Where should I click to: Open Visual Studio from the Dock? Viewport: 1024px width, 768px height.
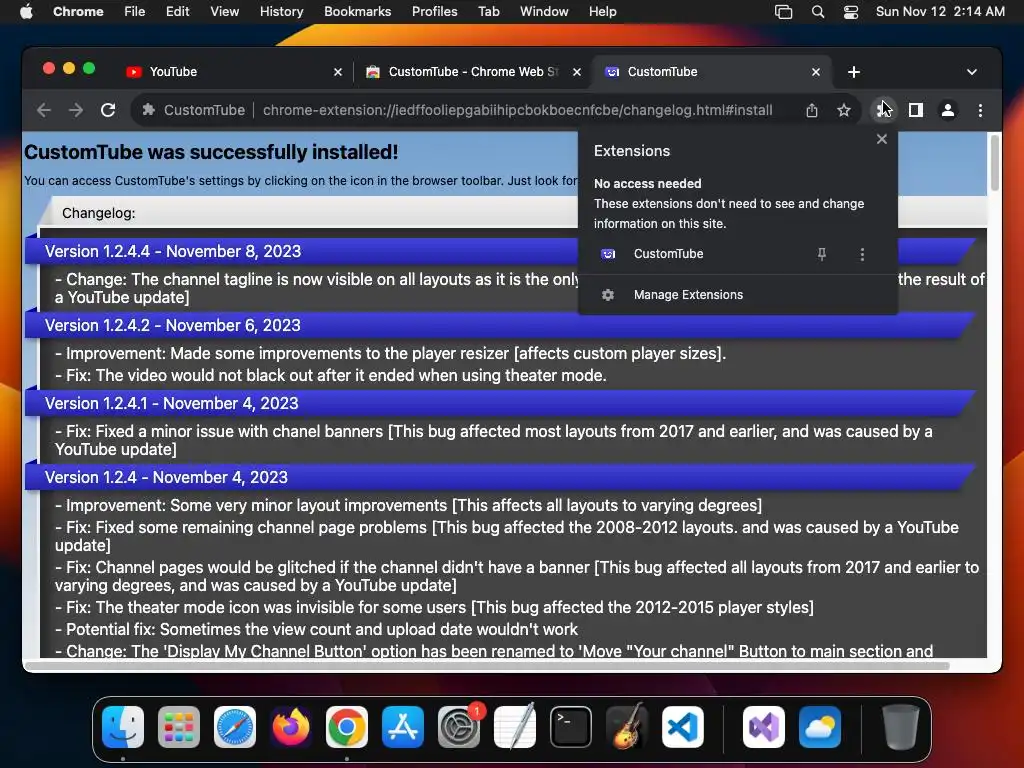click(x=764, y=727)
